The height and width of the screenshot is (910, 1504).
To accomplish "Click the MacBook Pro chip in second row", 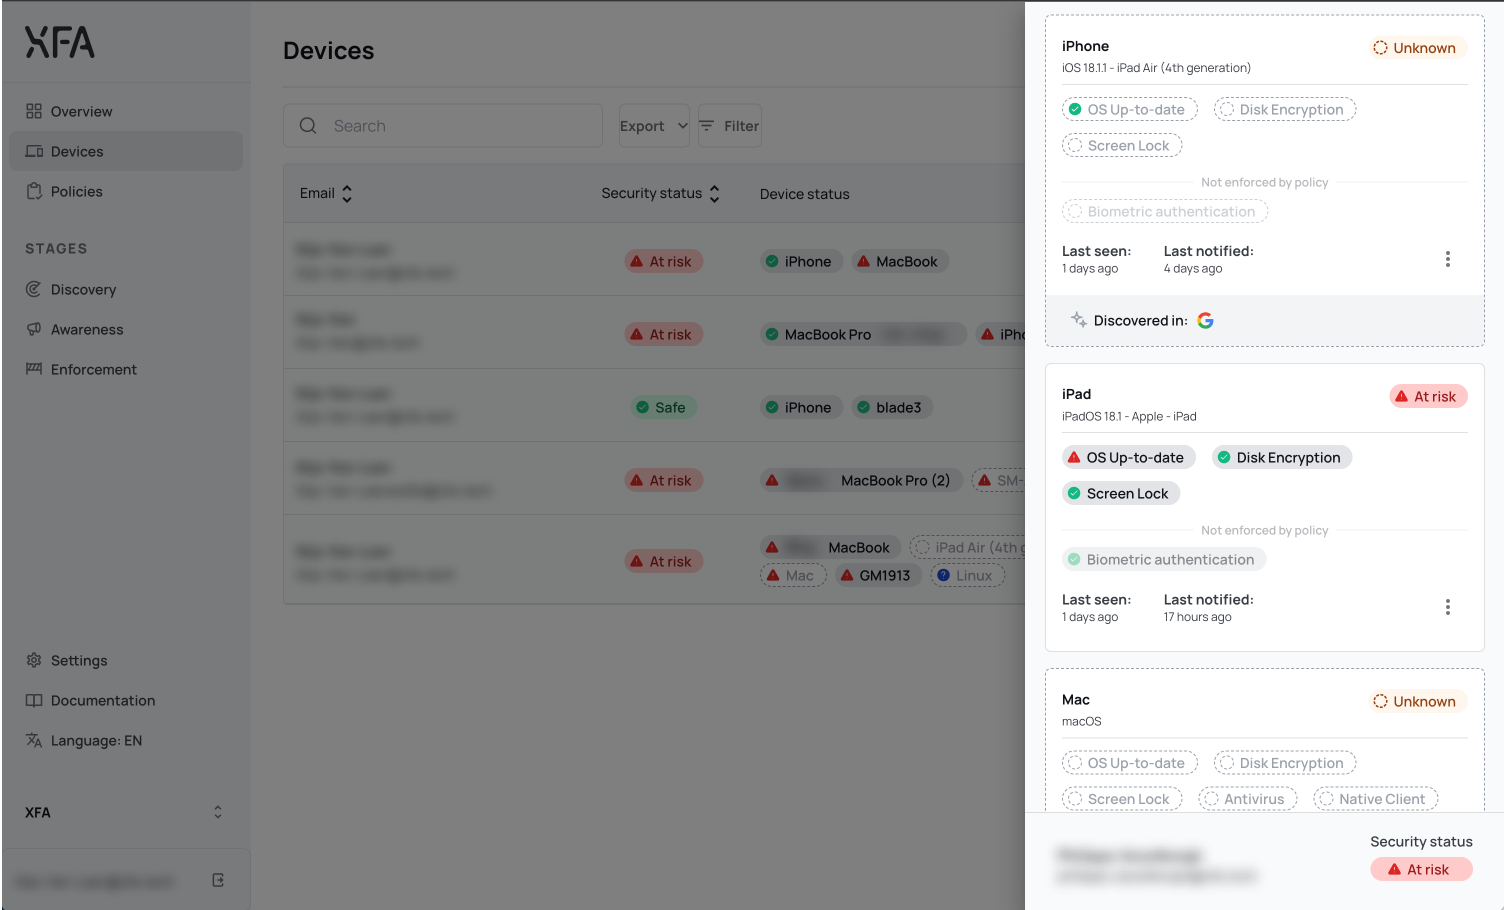I will click(x=863, y=334).
